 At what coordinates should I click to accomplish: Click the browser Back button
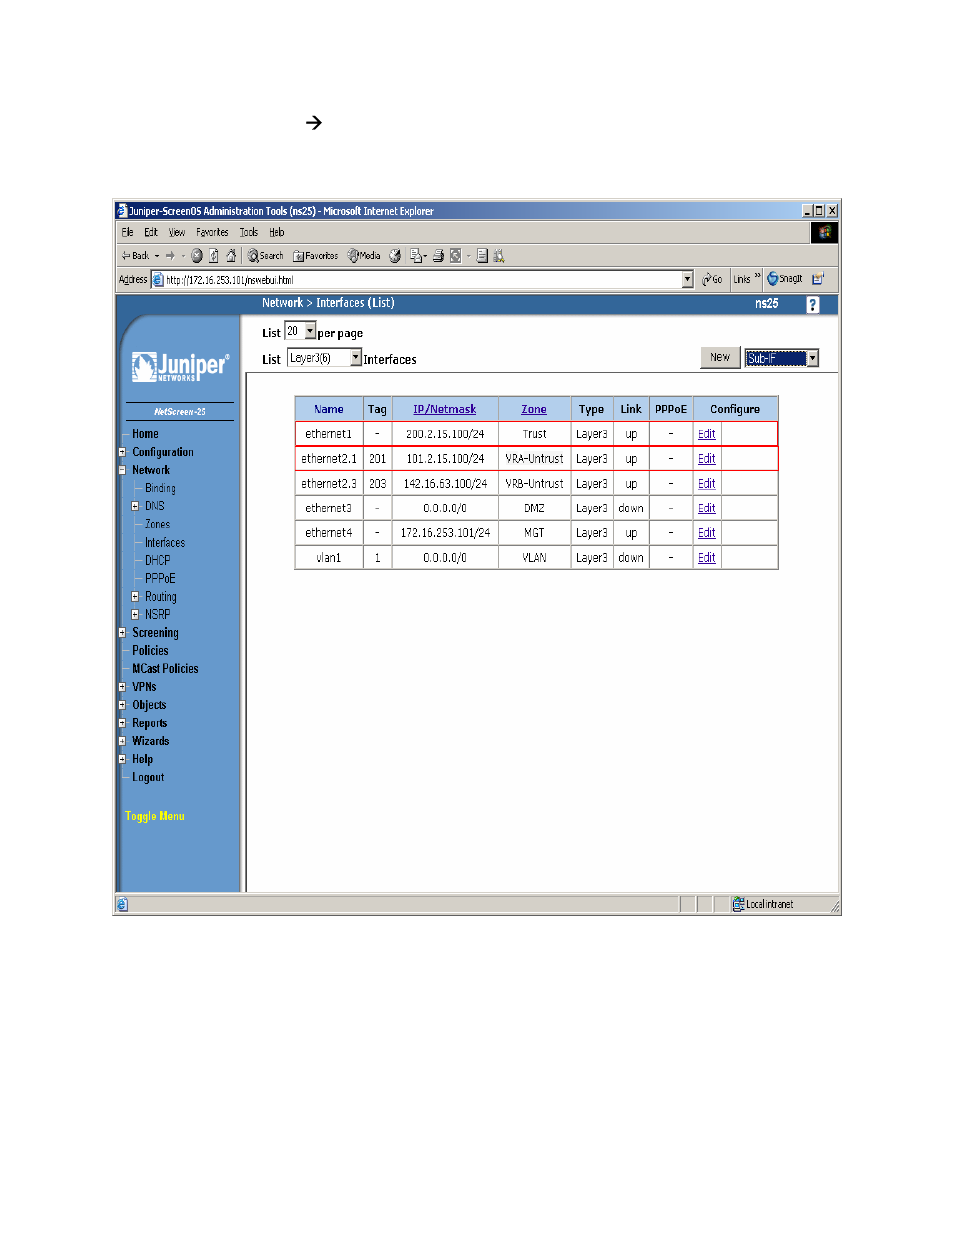tap(135, 256)
